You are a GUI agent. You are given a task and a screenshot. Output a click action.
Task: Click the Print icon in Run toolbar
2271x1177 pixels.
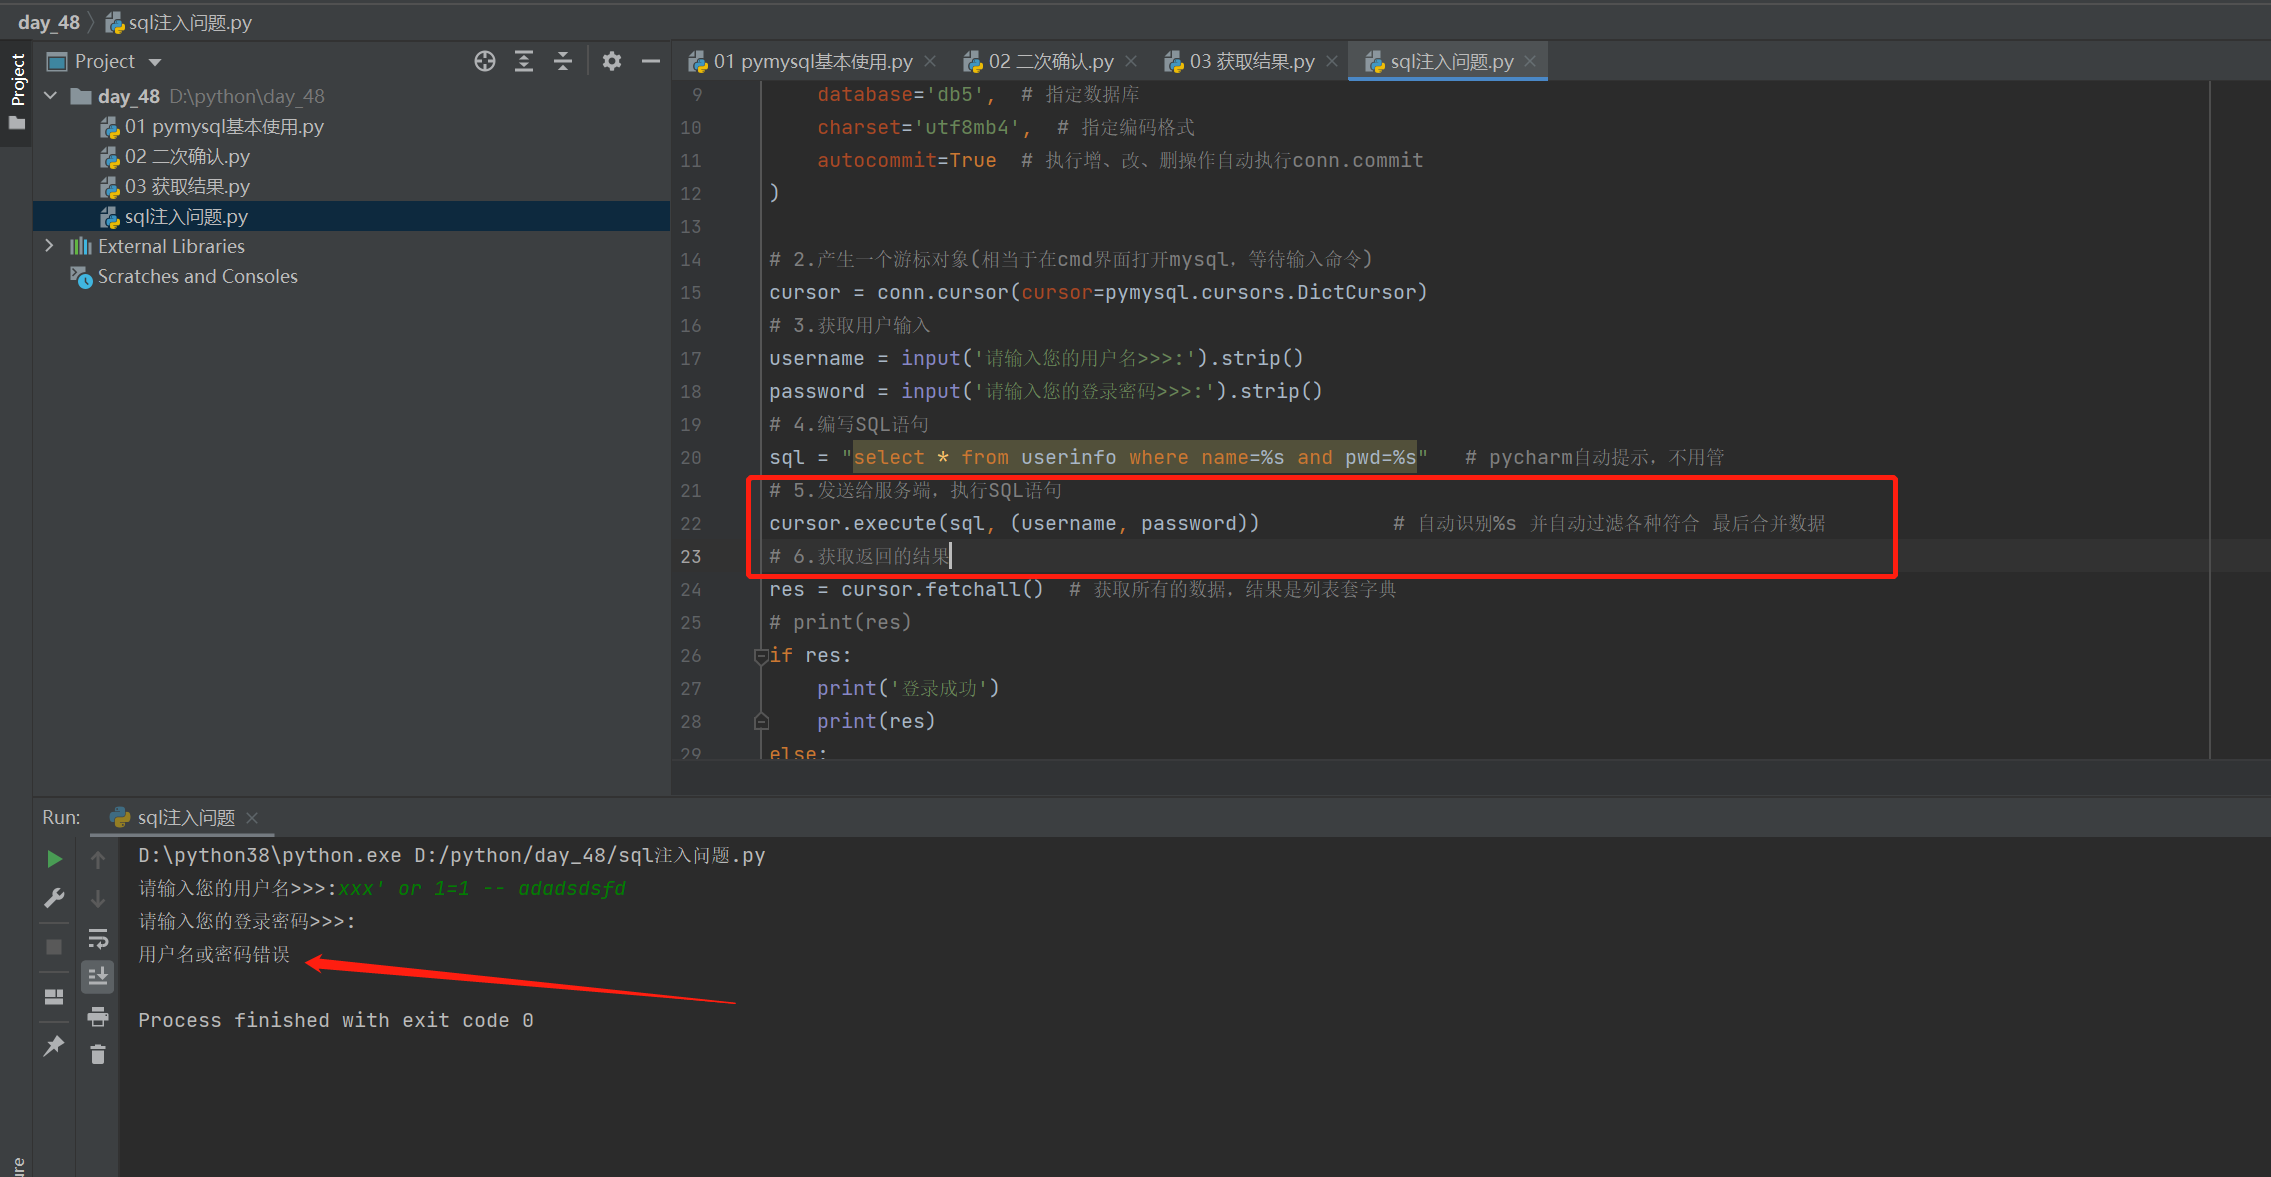98,1017
